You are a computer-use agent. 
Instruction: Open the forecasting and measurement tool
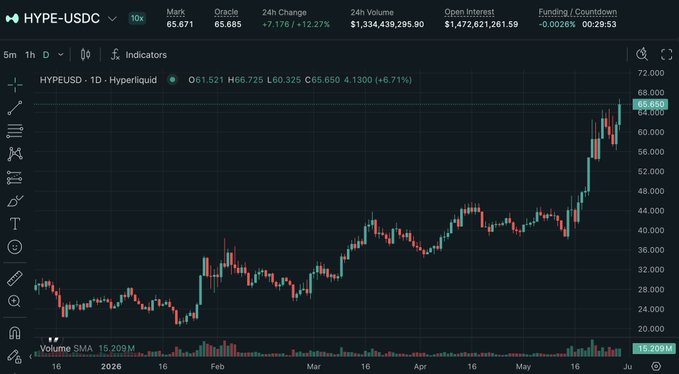pyautogui.click(x=15, y=177)
